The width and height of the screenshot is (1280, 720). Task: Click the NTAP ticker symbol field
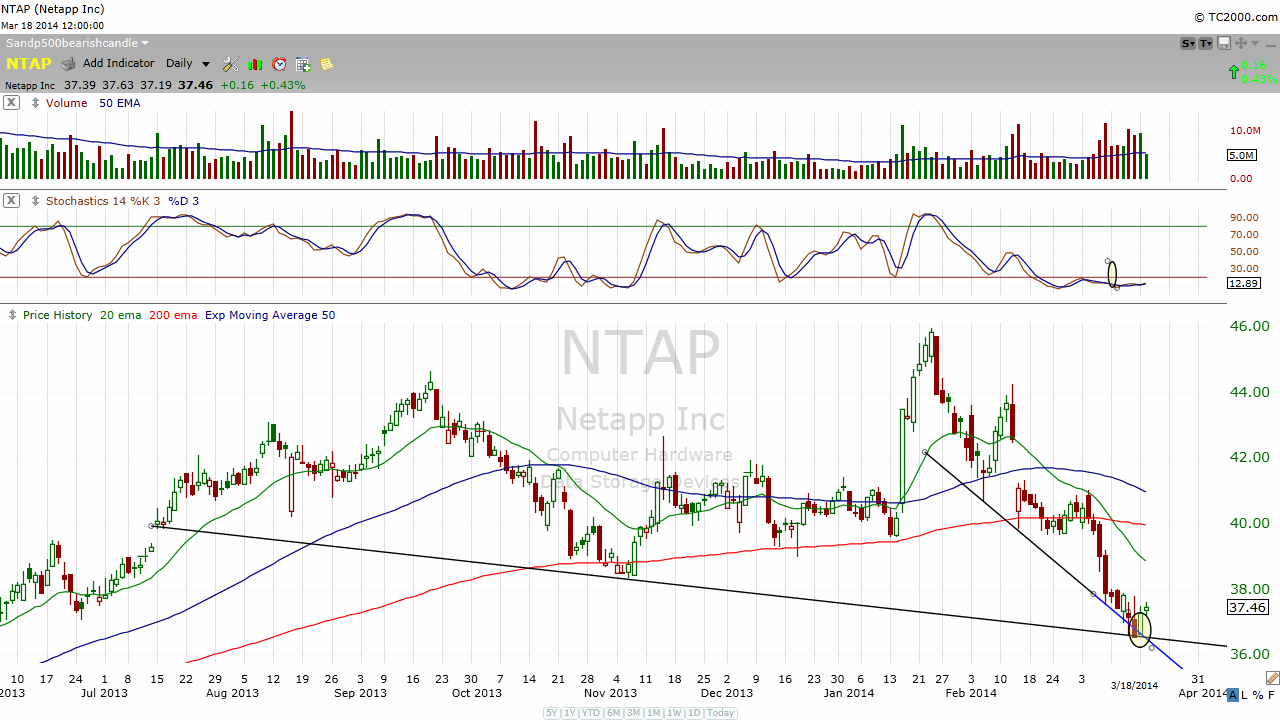(x=28, y=64)
